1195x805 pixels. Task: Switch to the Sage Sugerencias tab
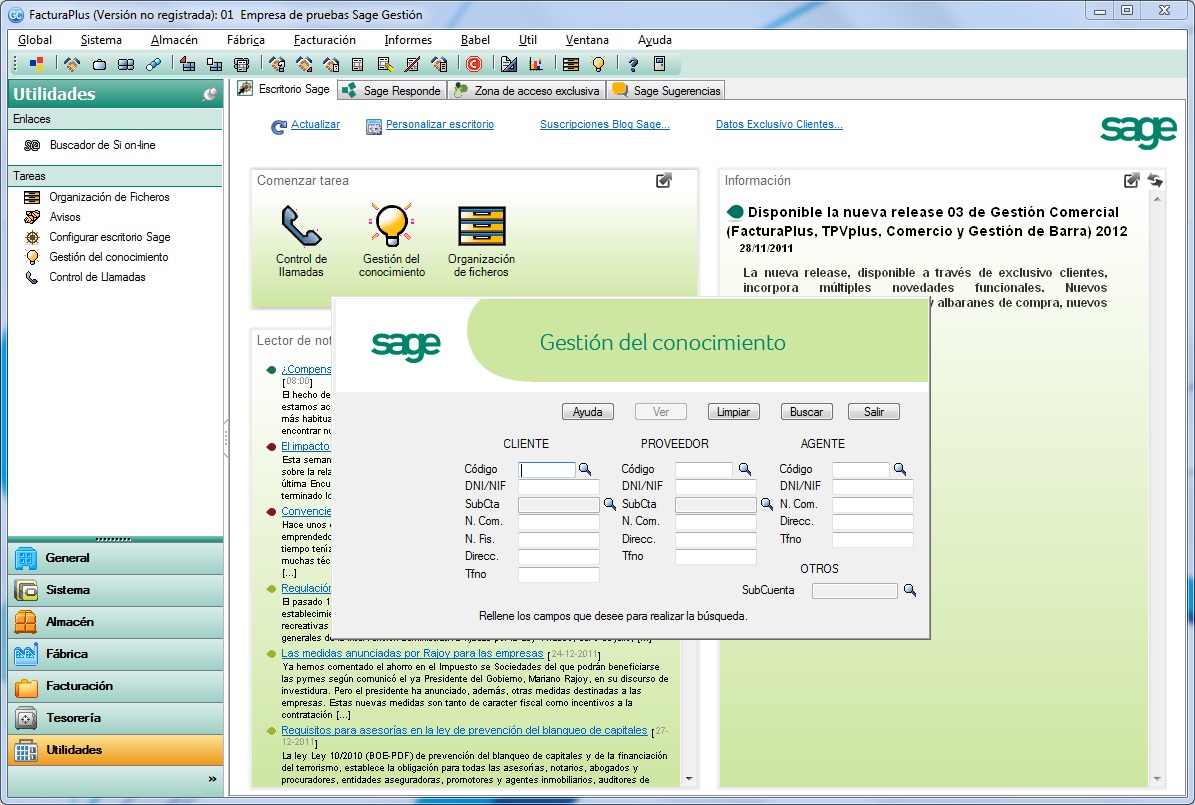coord(666,91)
